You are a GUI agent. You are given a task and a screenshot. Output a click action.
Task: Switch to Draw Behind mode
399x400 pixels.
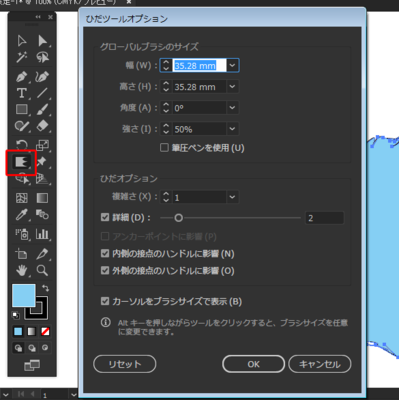pyautogui.click(x=32, y=348)
